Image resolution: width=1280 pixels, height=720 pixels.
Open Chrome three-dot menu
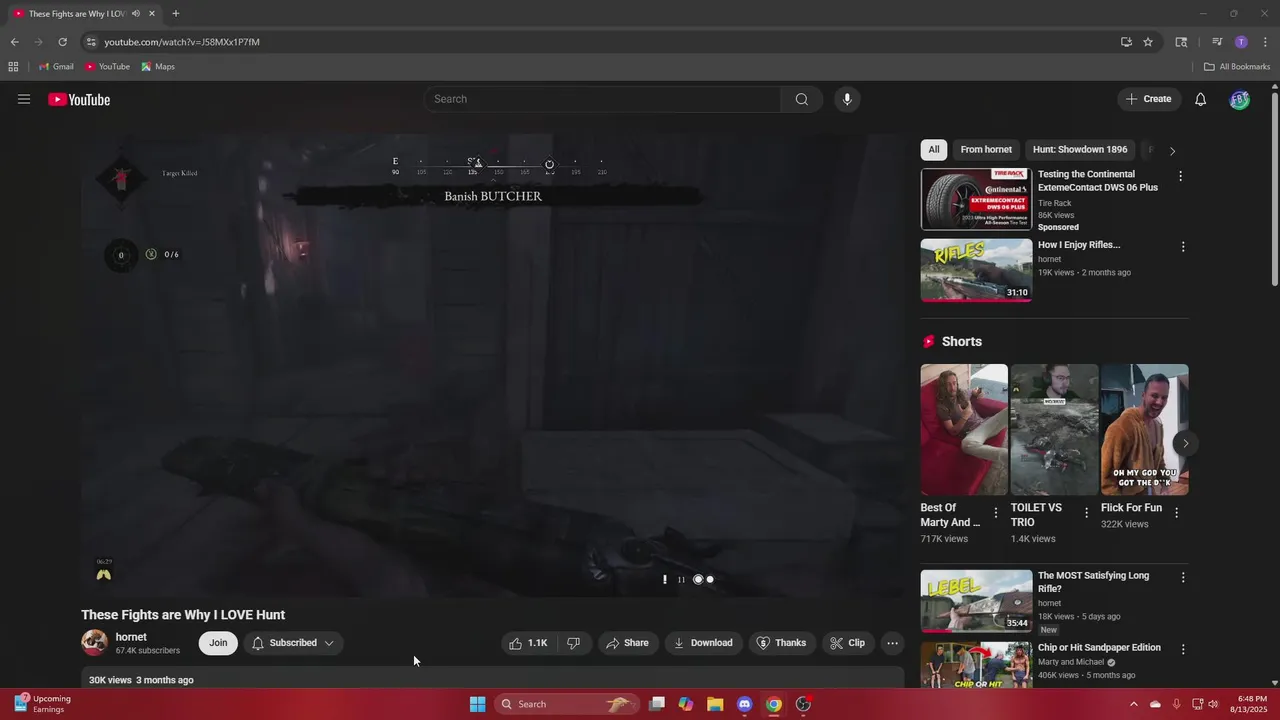click(x=1264, y=42)
